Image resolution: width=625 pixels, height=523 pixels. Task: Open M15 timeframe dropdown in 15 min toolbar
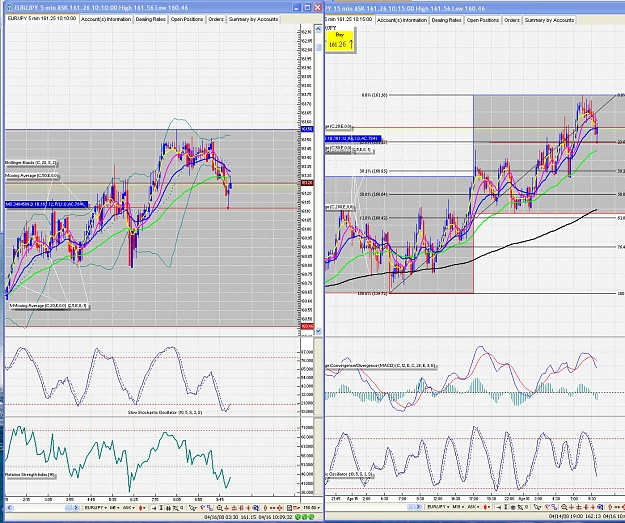[458, 507]
